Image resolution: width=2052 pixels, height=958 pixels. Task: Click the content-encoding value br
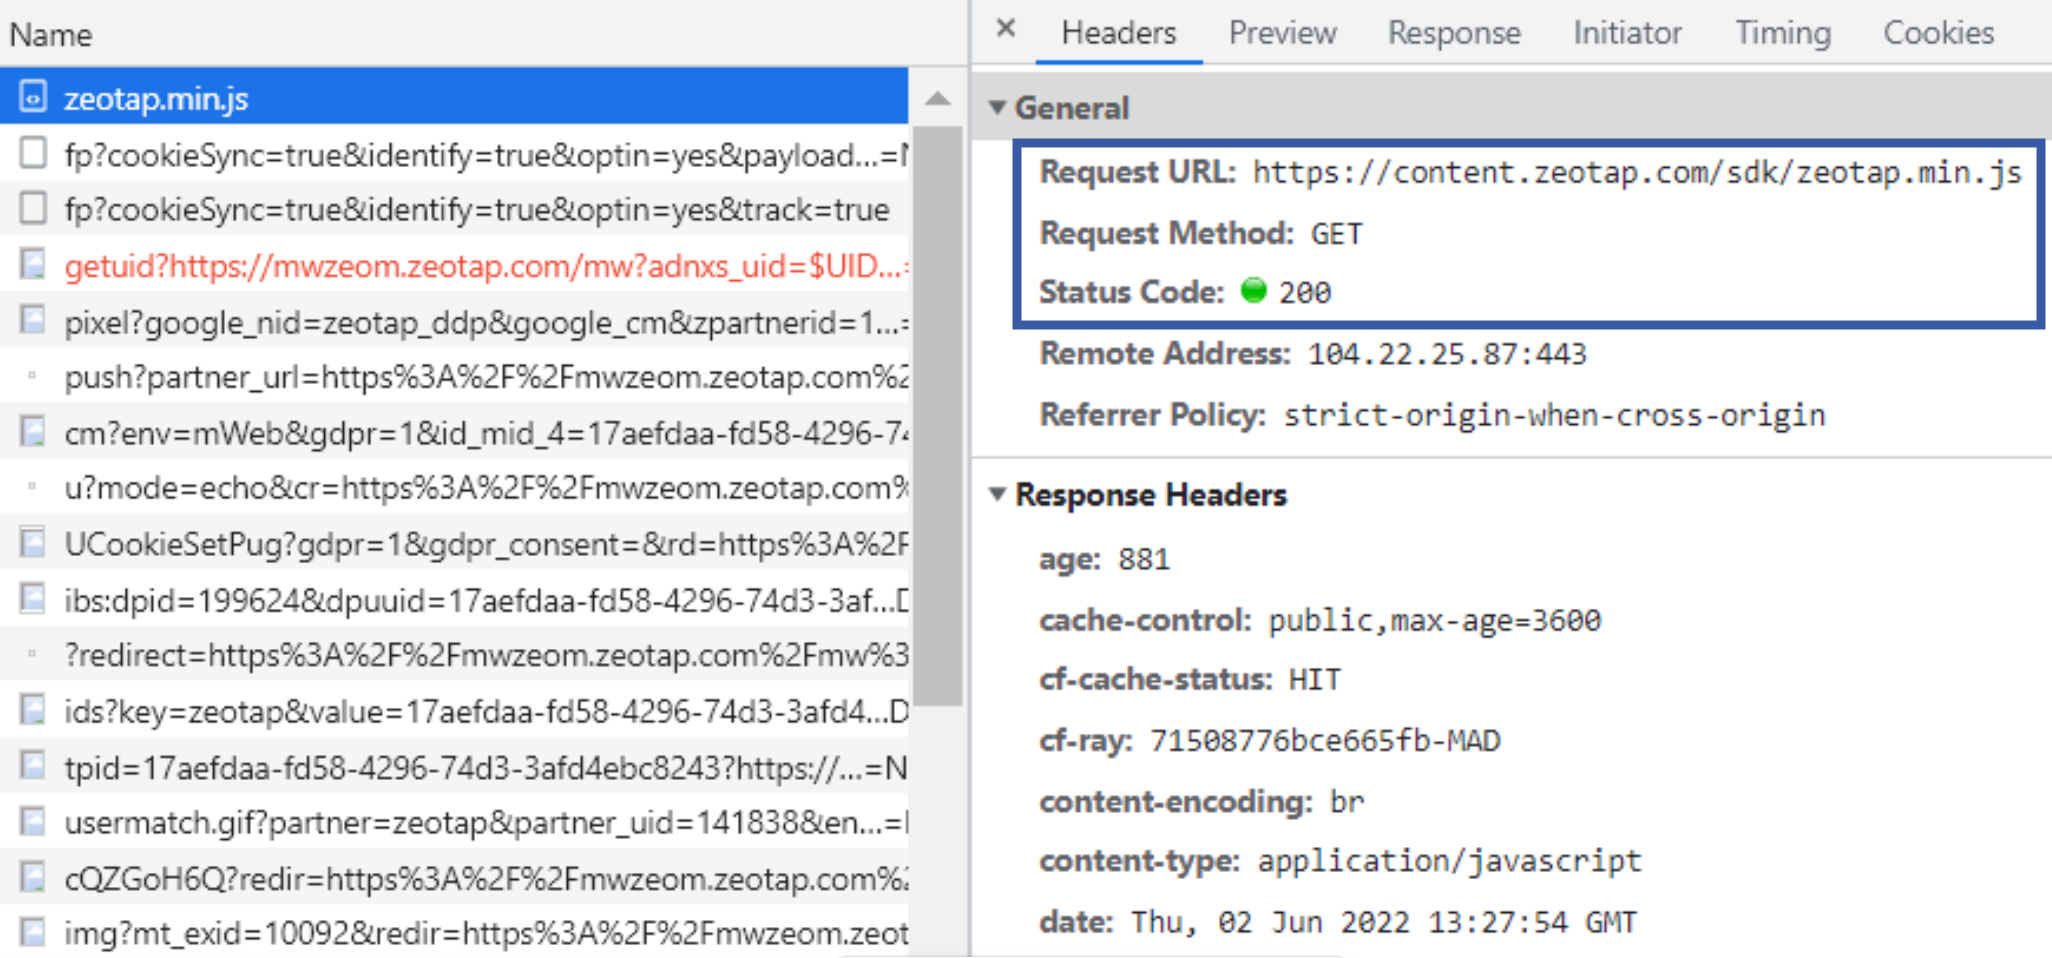point(1347,801)
